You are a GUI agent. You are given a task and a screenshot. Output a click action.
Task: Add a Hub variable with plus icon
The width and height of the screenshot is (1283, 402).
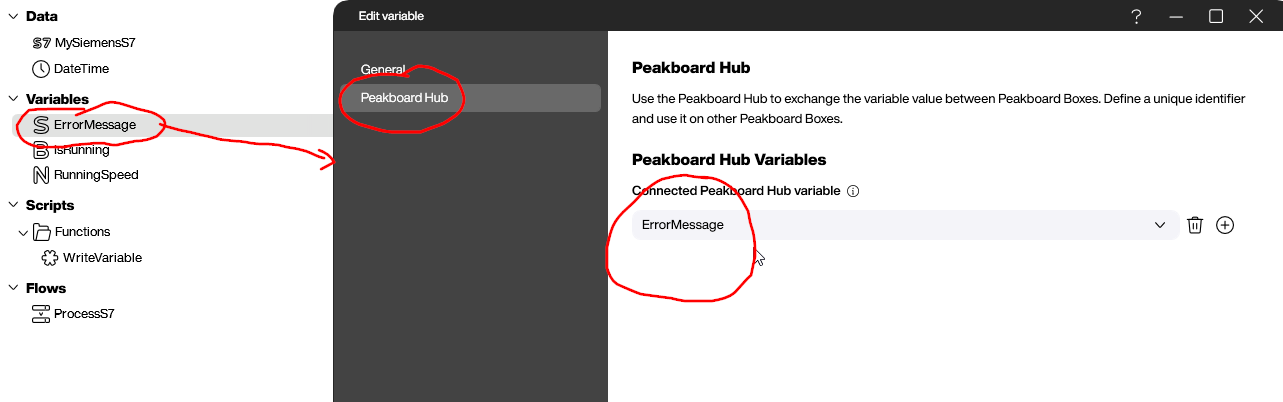click(1225, 225)
